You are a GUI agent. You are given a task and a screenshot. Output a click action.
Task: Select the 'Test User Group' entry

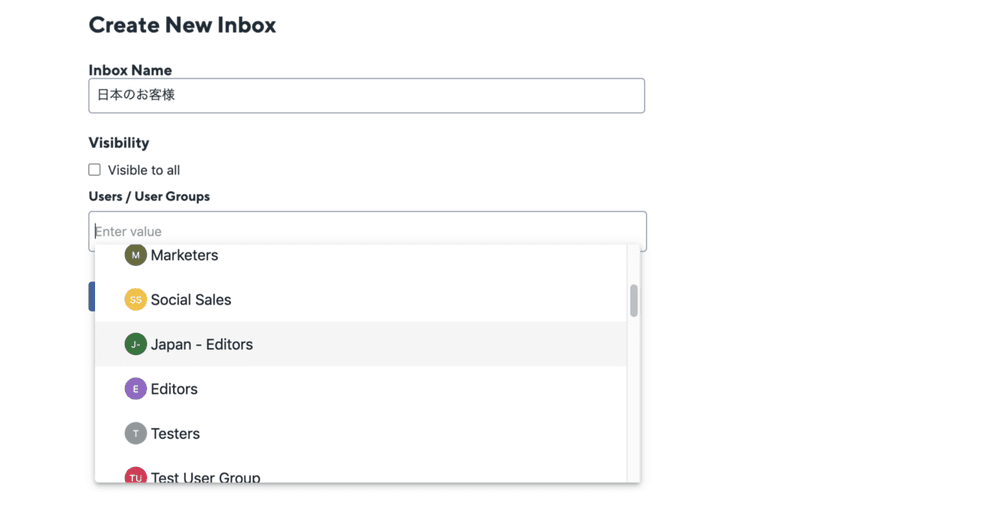205,477
